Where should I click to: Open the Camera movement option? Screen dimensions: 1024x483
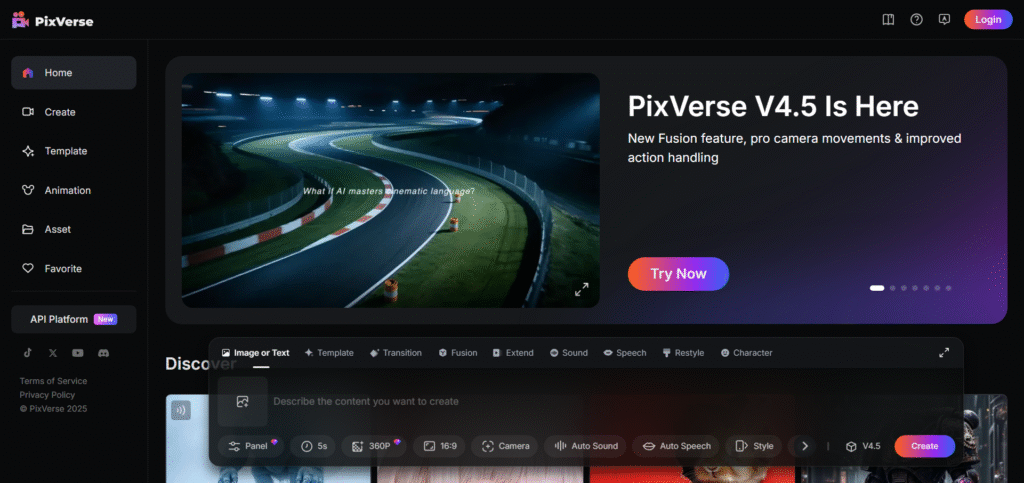(505, 446)
